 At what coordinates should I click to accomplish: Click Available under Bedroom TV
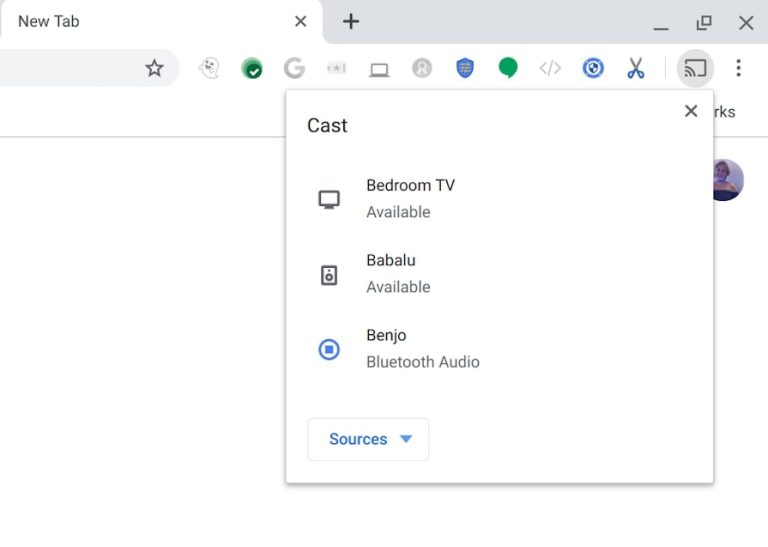[x=398, y=212]
